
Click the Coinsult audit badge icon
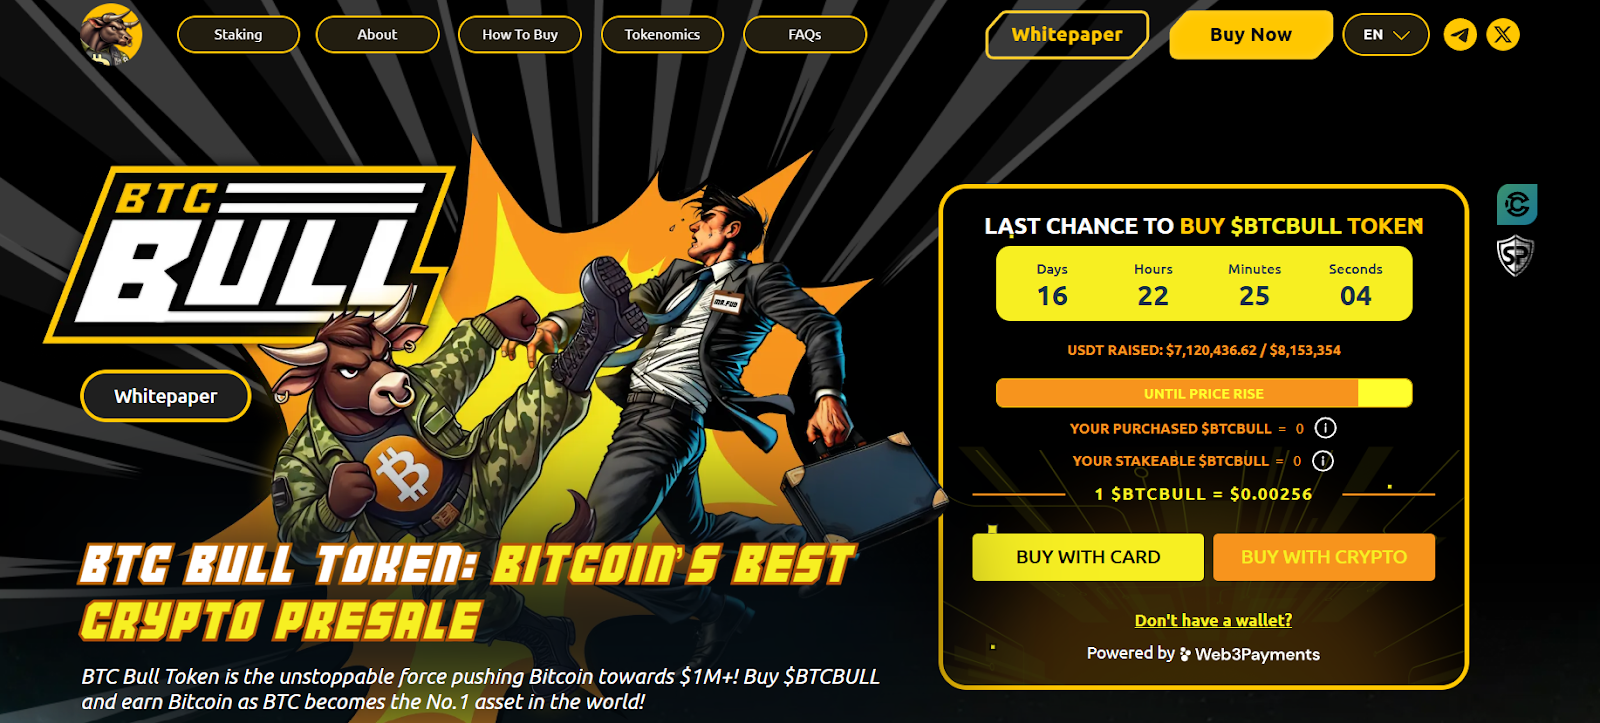click(x=1517, y=205)
